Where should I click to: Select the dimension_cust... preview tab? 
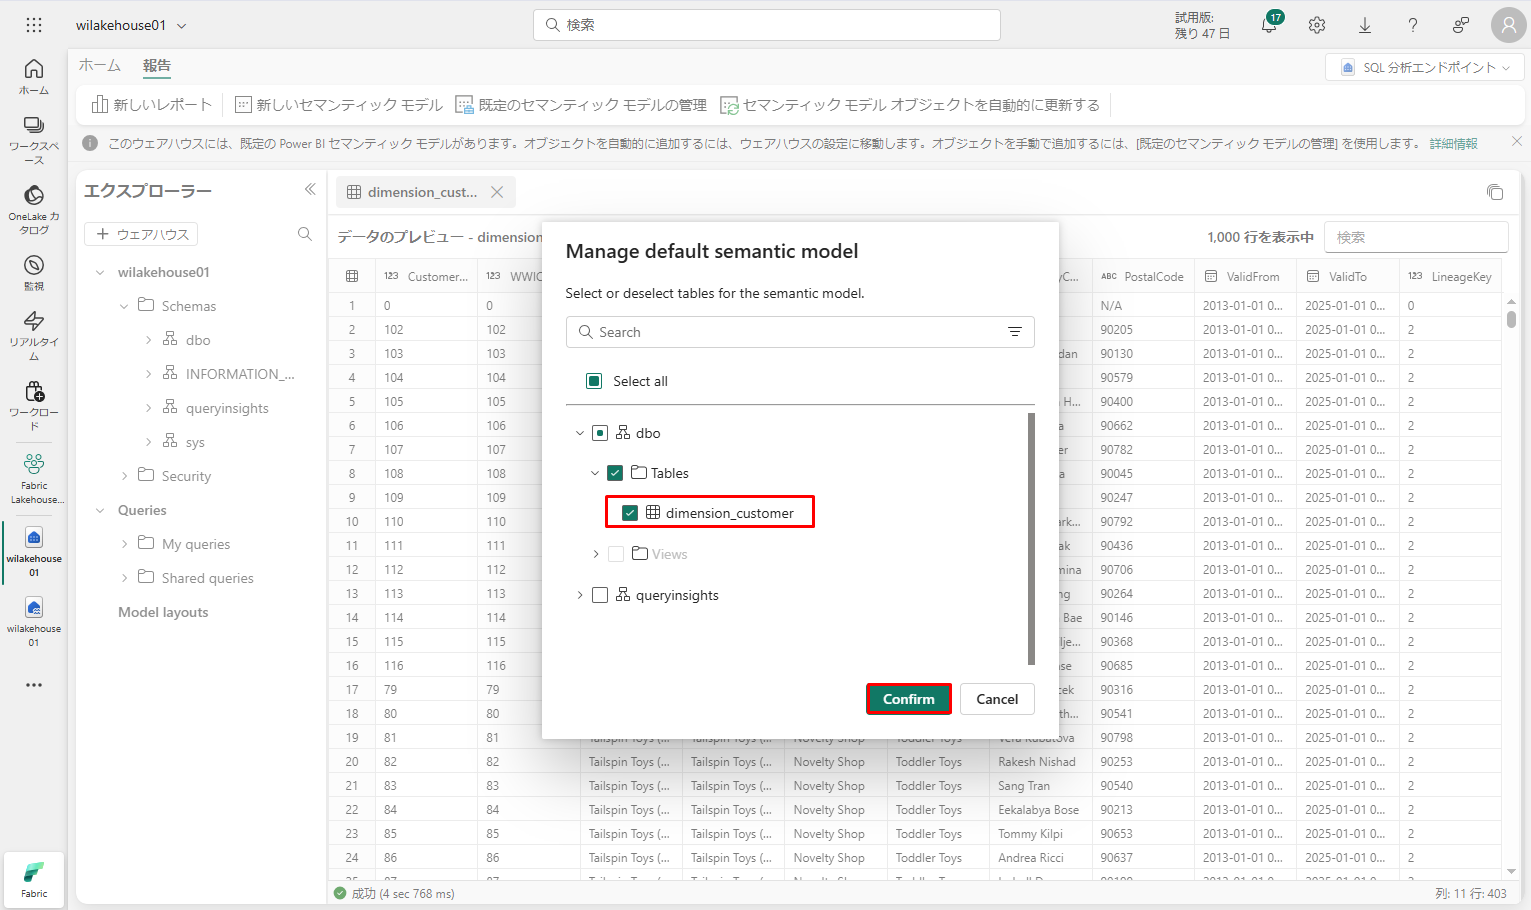[x=422, y=192]
